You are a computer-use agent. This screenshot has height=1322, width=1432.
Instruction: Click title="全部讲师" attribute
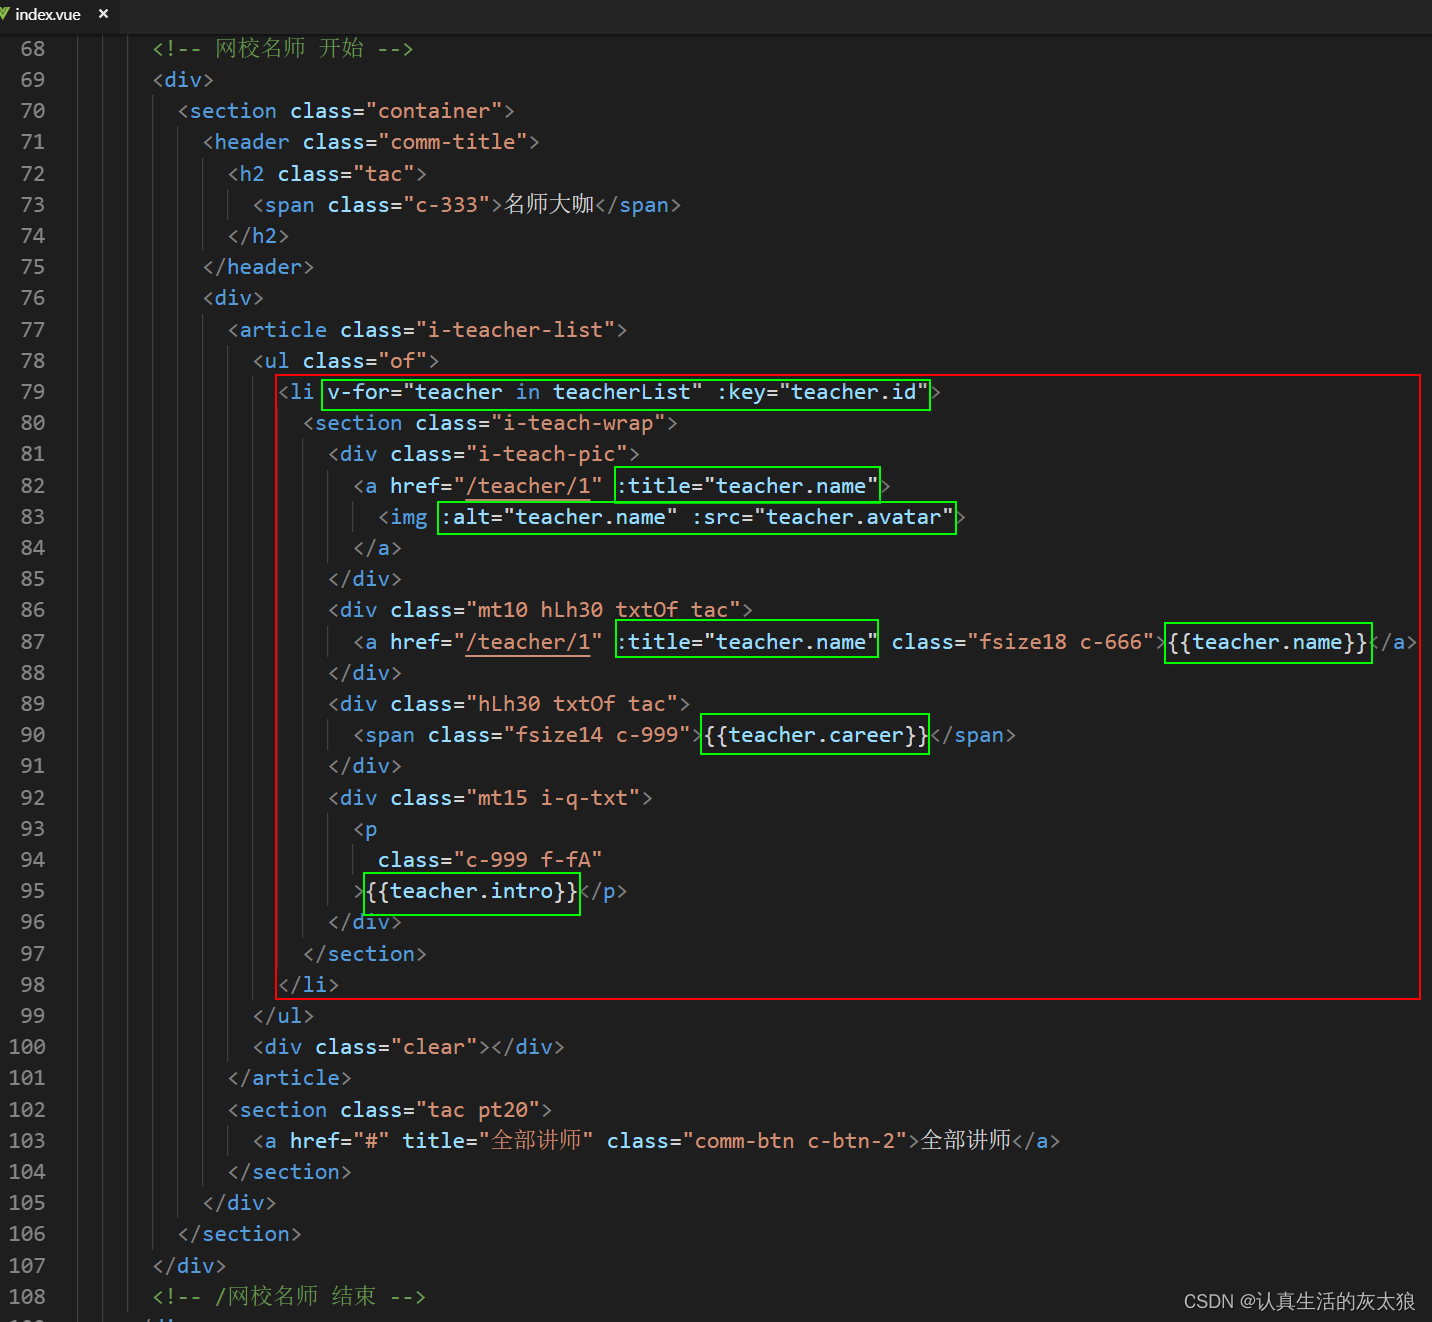click(498, 1141)
